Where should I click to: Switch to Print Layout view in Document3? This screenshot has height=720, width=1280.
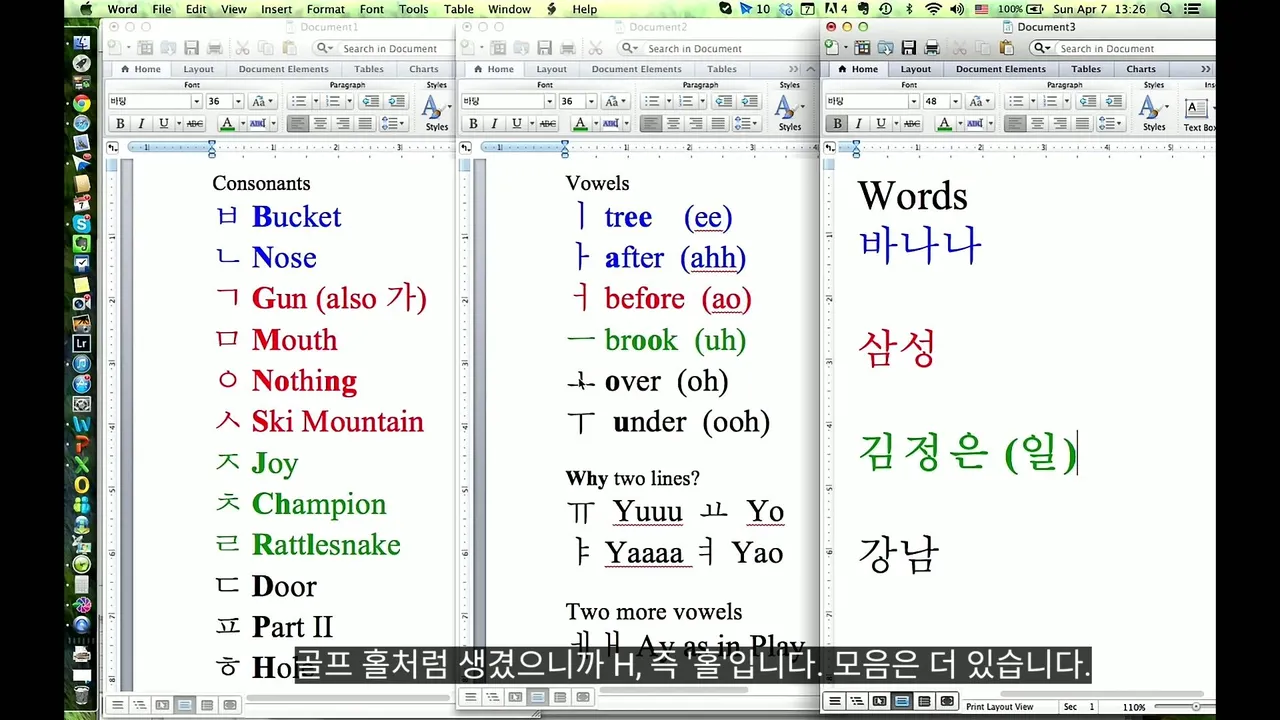[901, 701]
